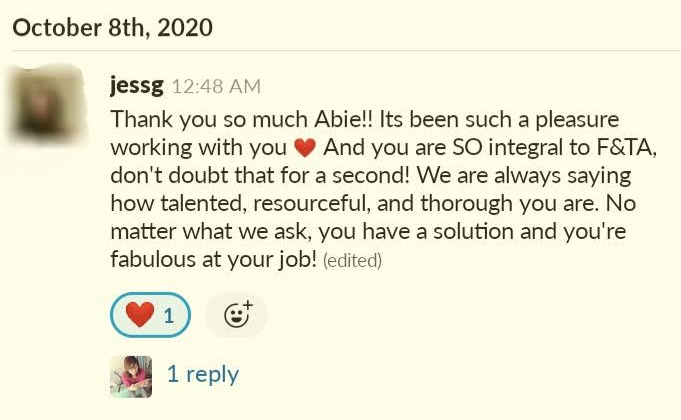Click the "(edited)" label after the message

coord(352,262)
